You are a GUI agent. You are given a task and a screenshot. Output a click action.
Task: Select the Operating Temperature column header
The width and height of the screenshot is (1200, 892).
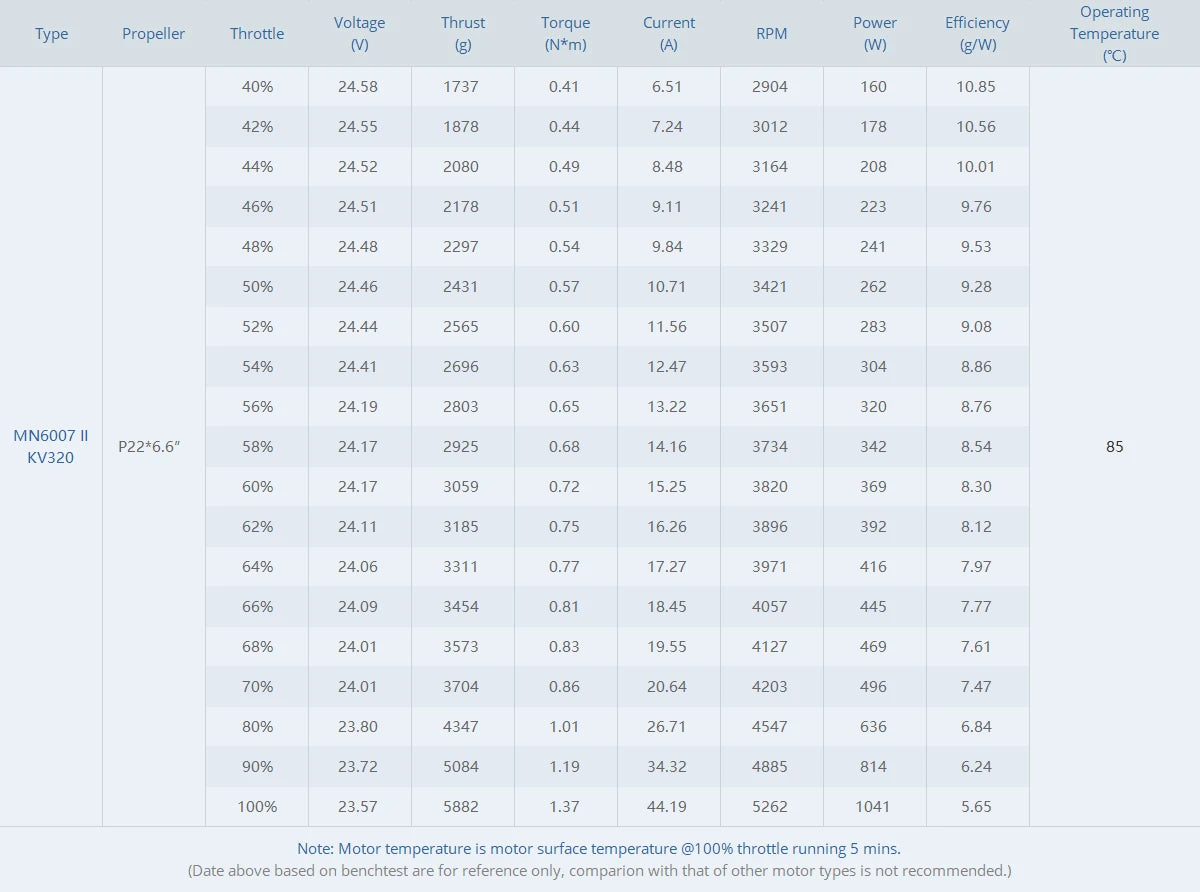(1114, 34)
